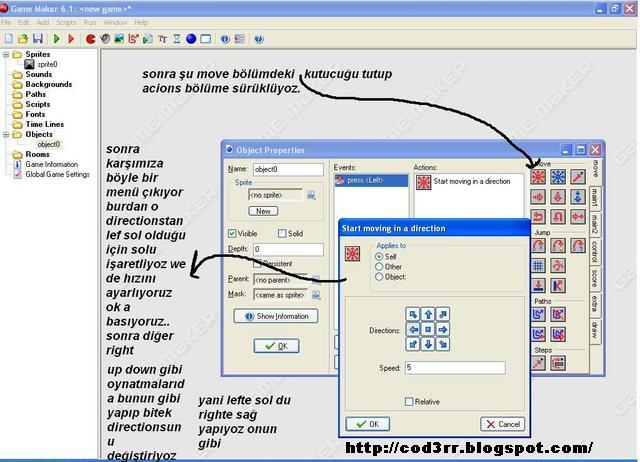The image size is (640, 462).
Task: Select the press <Left> event
Action: pos(371,180)
